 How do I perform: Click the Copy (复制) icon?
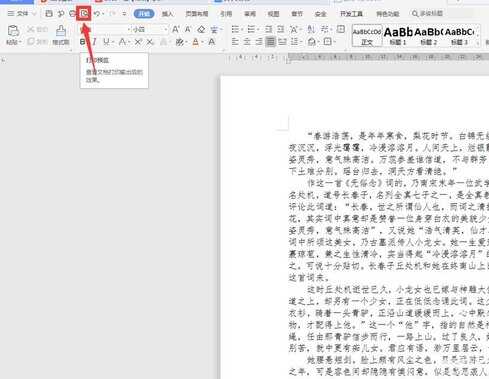tap(31, 41)
